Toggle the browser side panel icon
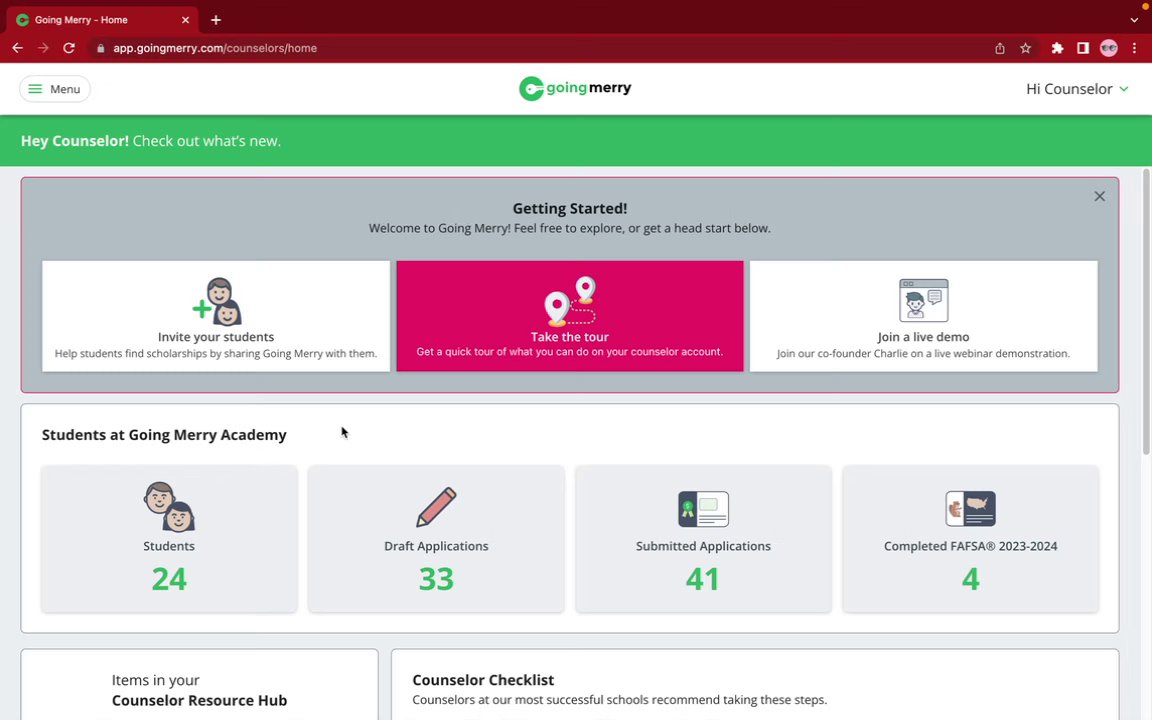 pos(1083,48)
